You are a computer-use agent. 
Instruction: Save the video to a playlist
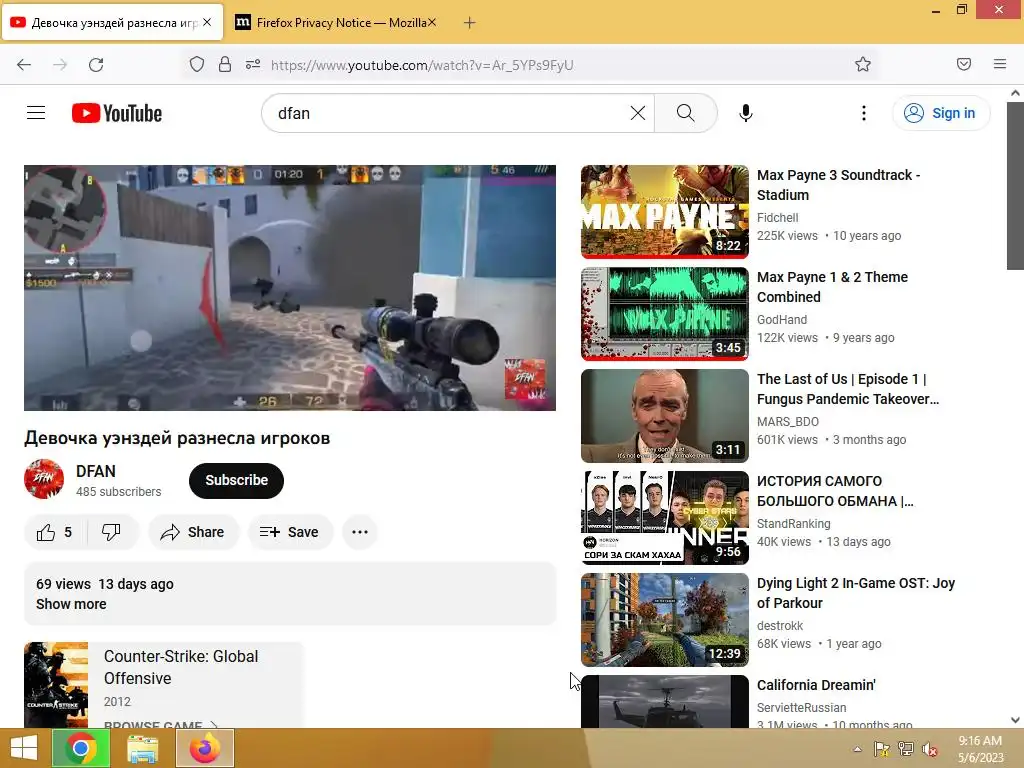click(290, 532)
